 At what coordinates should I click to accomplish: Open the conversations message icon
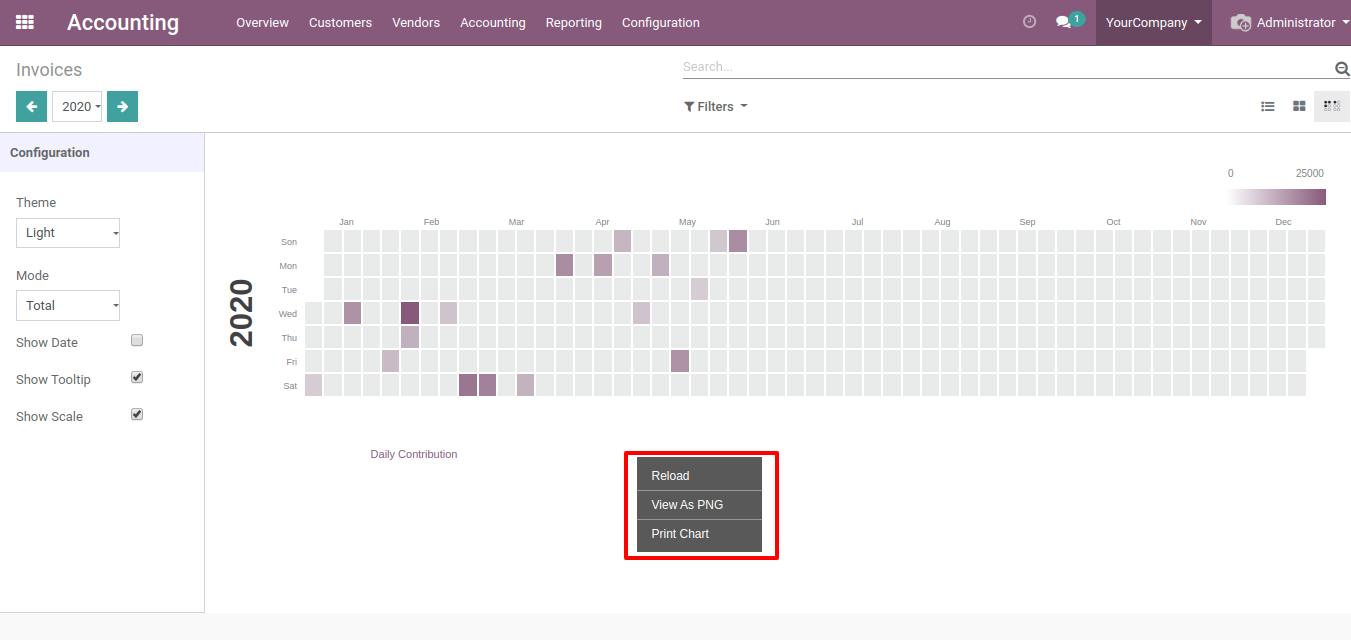1064,22
